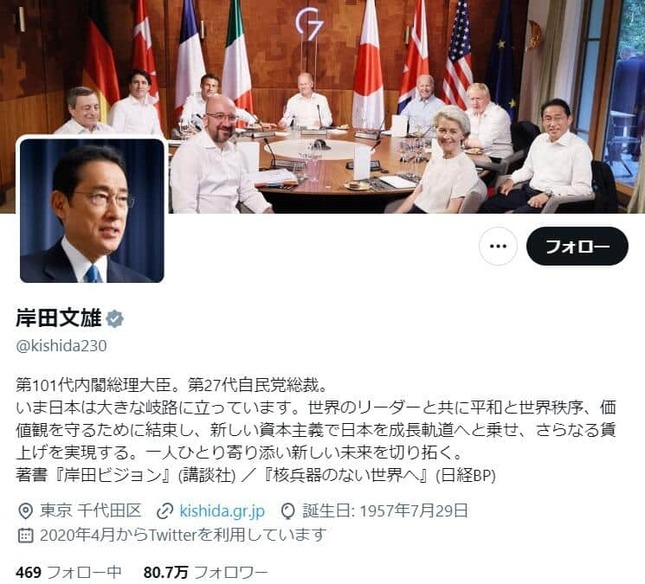Click the verified badge next to 岸田文雄
Image resolution: width=645 pixels, height=584 pixels.
[x=115, y=319]
